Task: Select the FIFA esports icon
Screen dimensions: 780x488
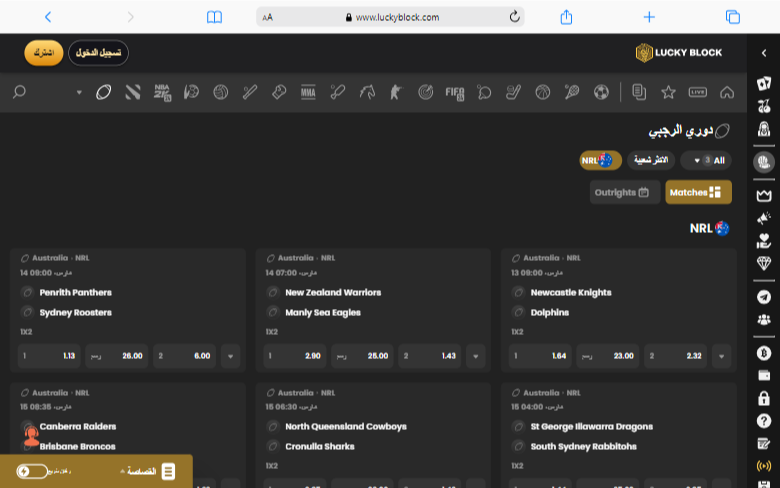Action: (455, 92)
